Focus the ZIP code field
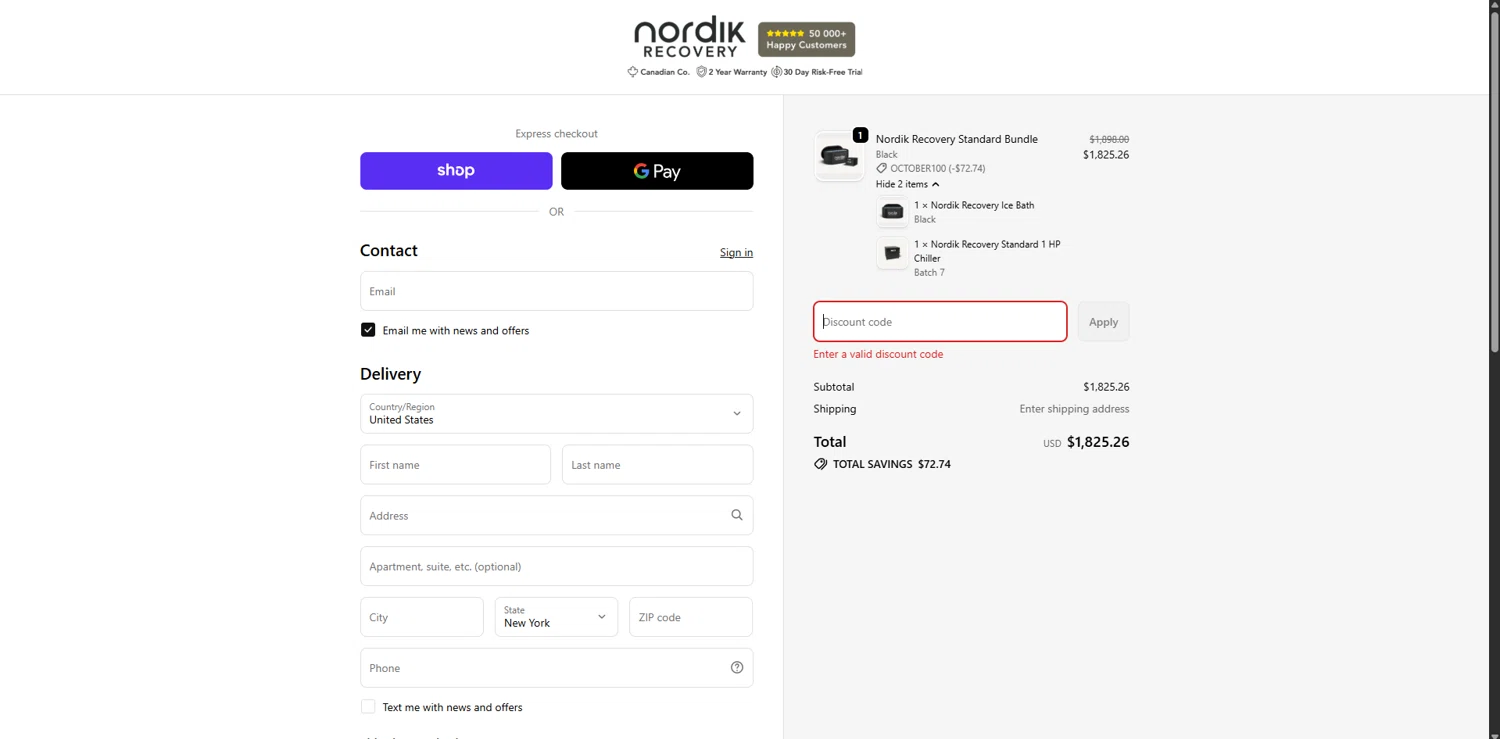 pos(691,617)
